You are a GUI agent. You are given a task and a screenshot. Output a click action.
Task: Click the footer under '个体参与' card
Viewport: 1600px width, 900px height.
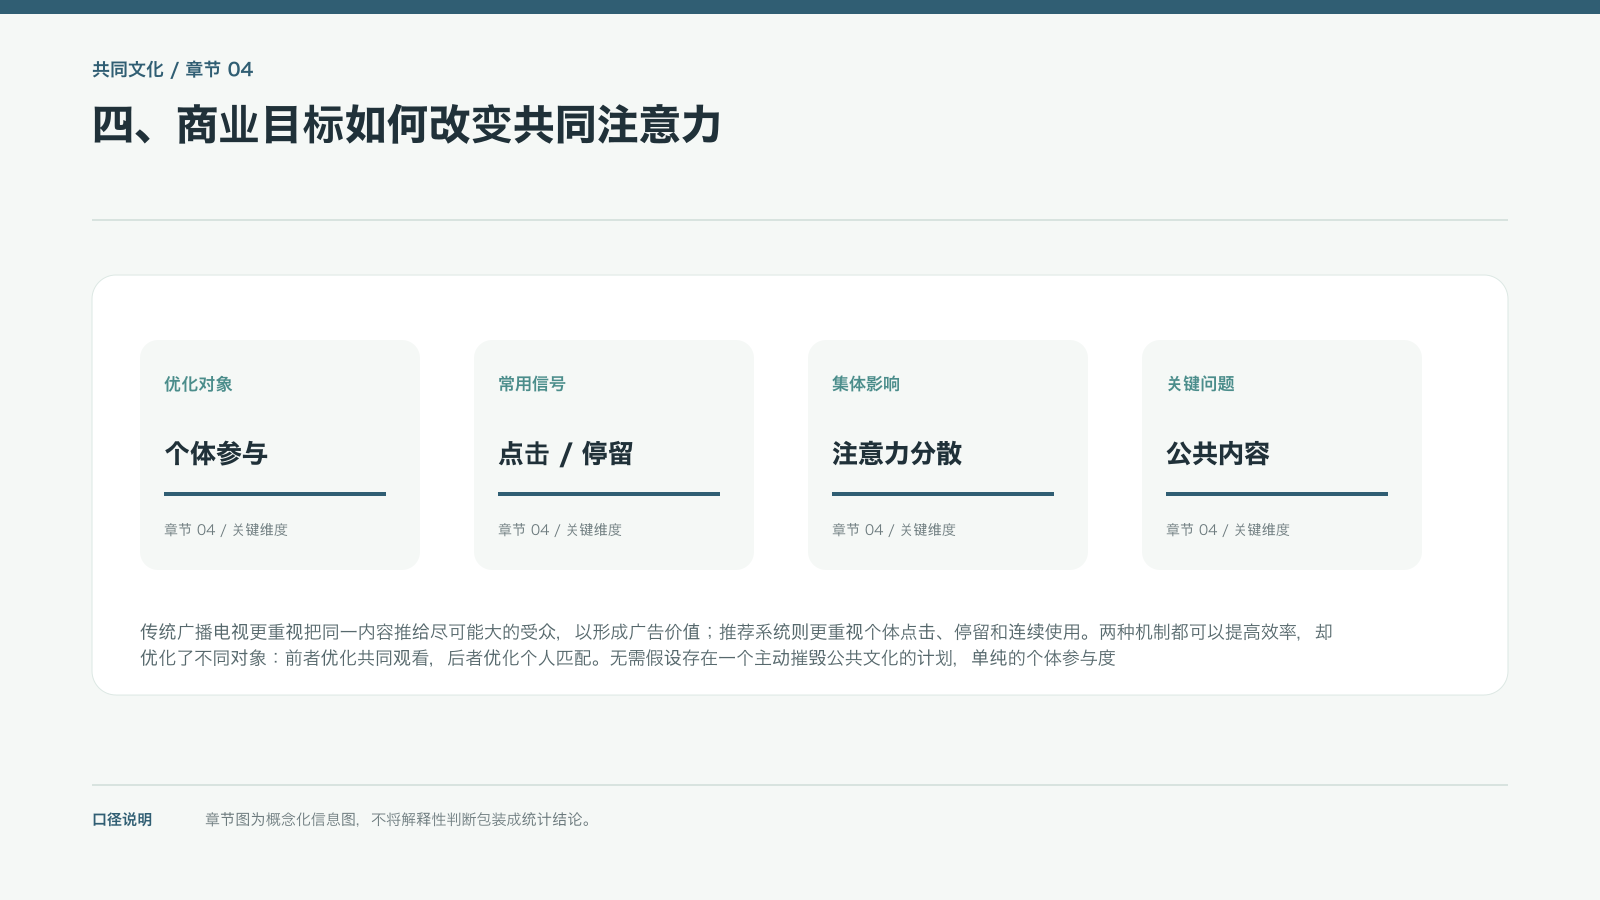(226, 530)
